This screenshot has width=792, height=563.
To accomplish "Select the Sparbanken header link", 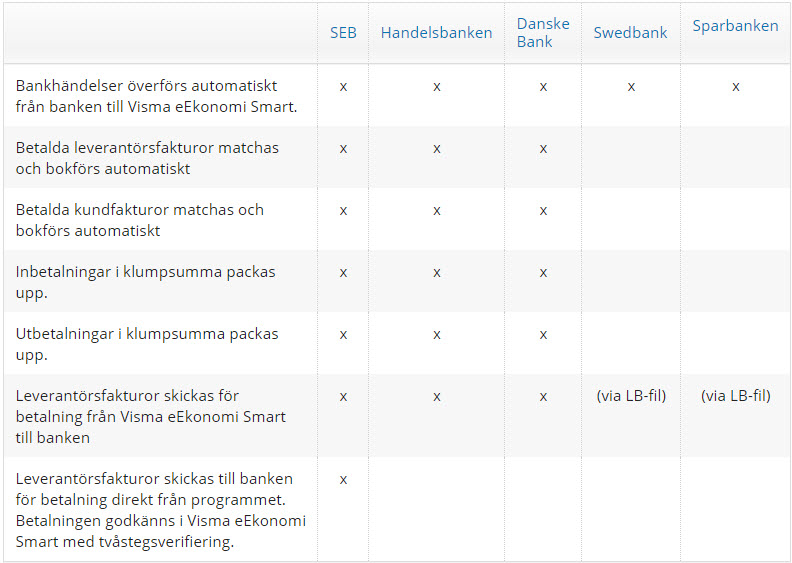I will point(735,26).
